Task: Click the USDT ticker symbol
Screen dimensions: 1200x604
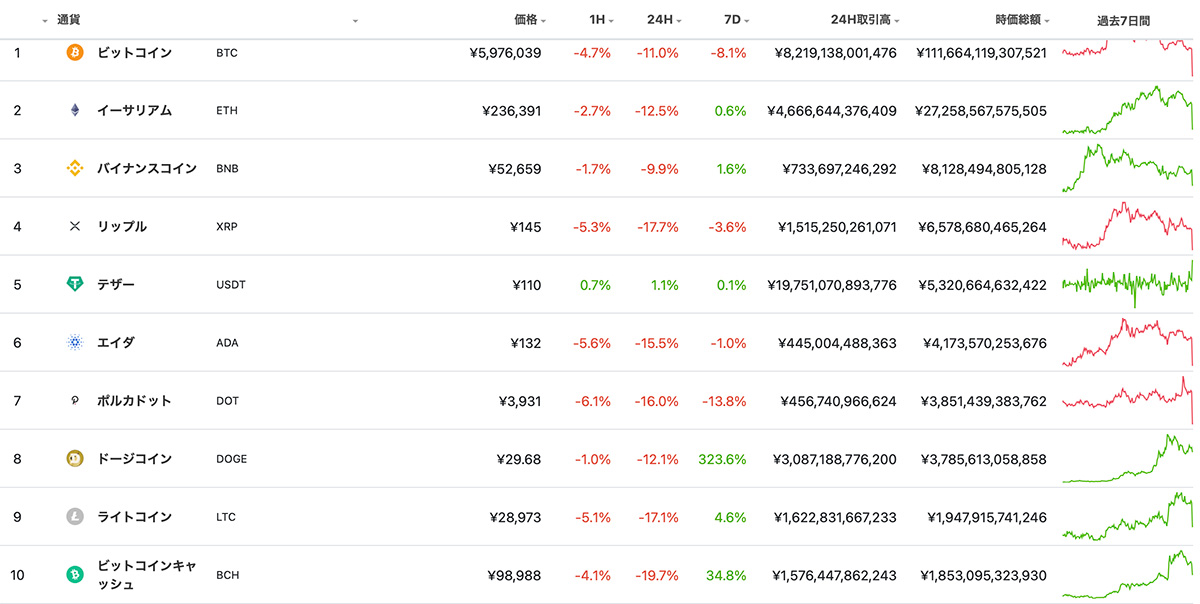Action: pyautogui.click(x=231, y=284)
